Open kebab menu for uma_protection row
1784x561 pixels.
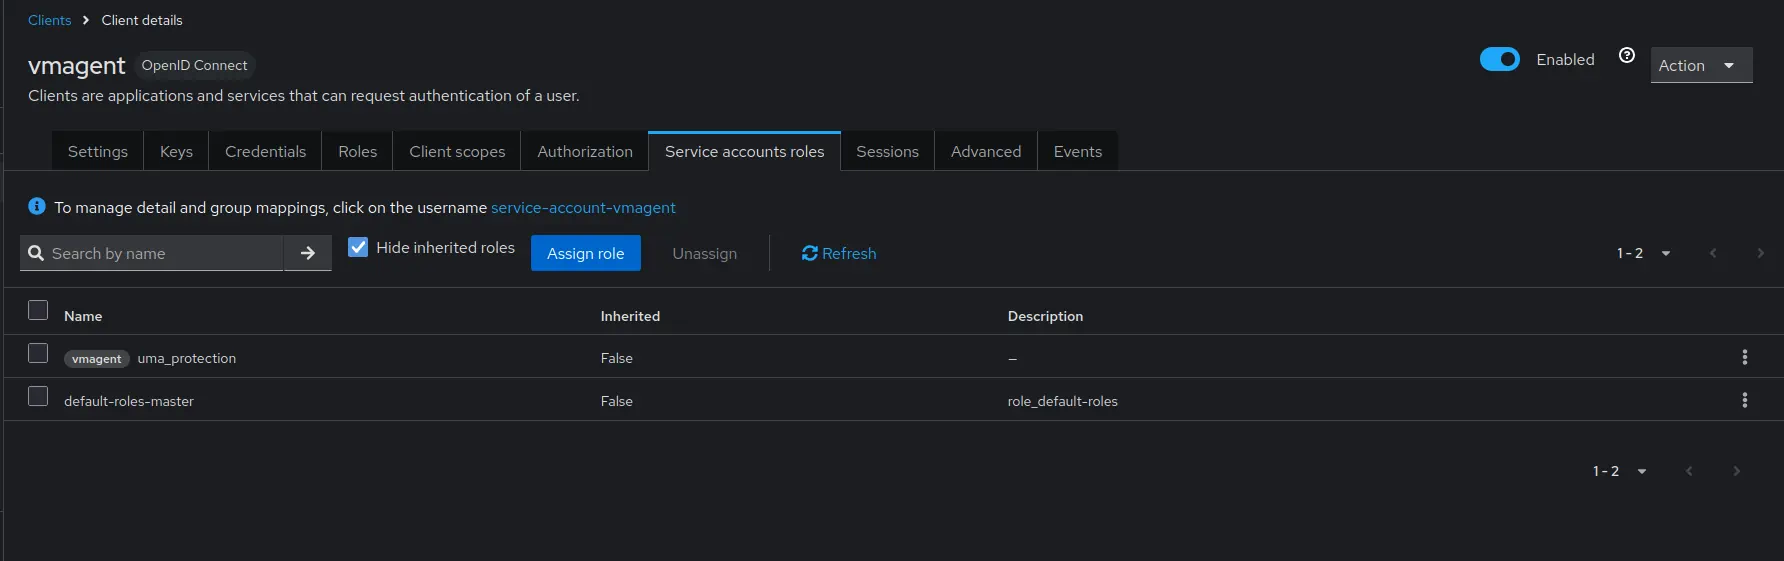pos(1744,358)
